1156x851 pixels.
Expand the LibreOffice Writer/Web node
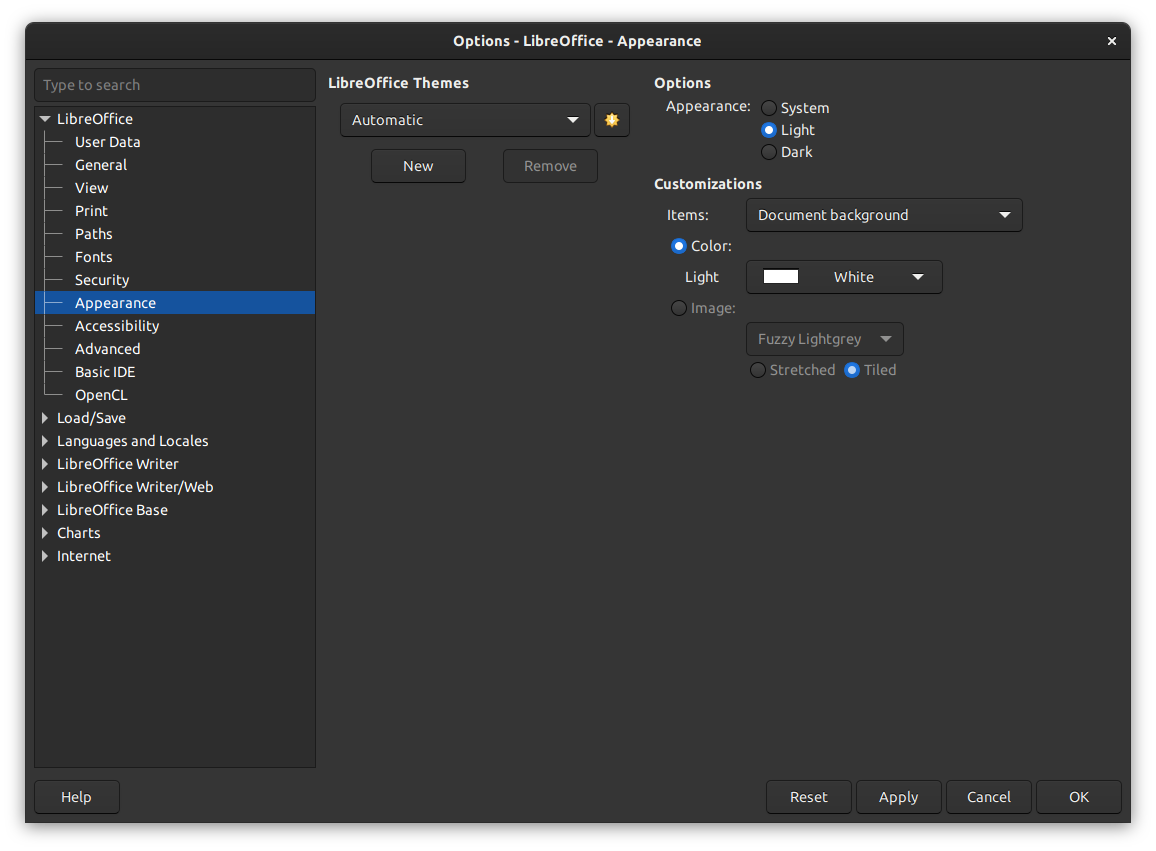45,487
